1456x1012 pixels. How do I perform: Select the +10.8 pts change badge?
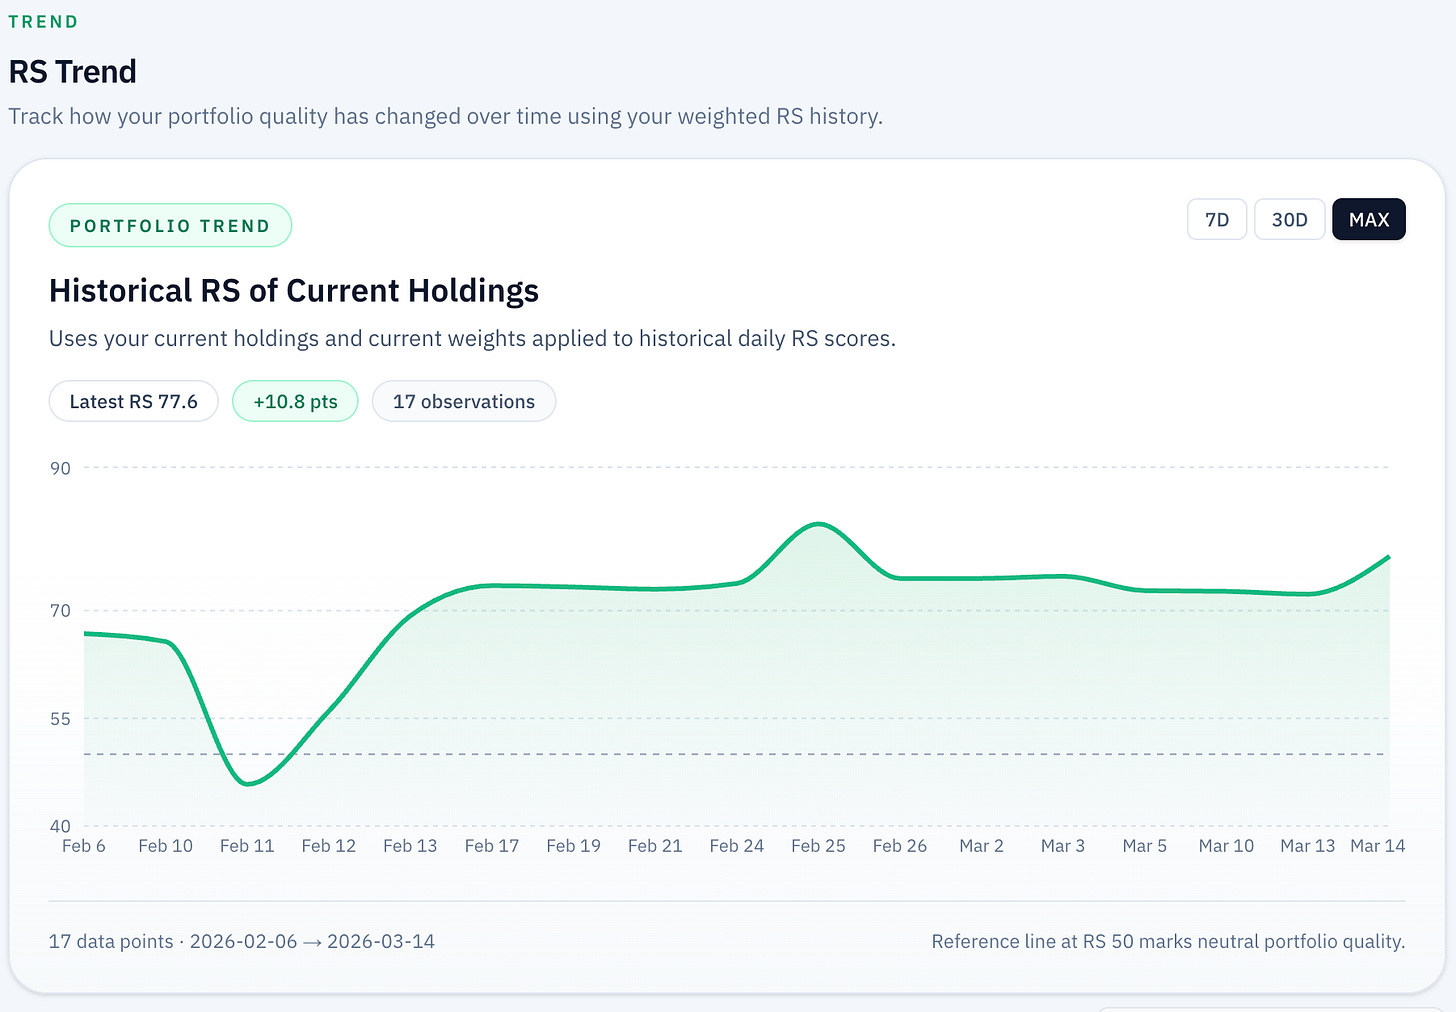point(295,401)
